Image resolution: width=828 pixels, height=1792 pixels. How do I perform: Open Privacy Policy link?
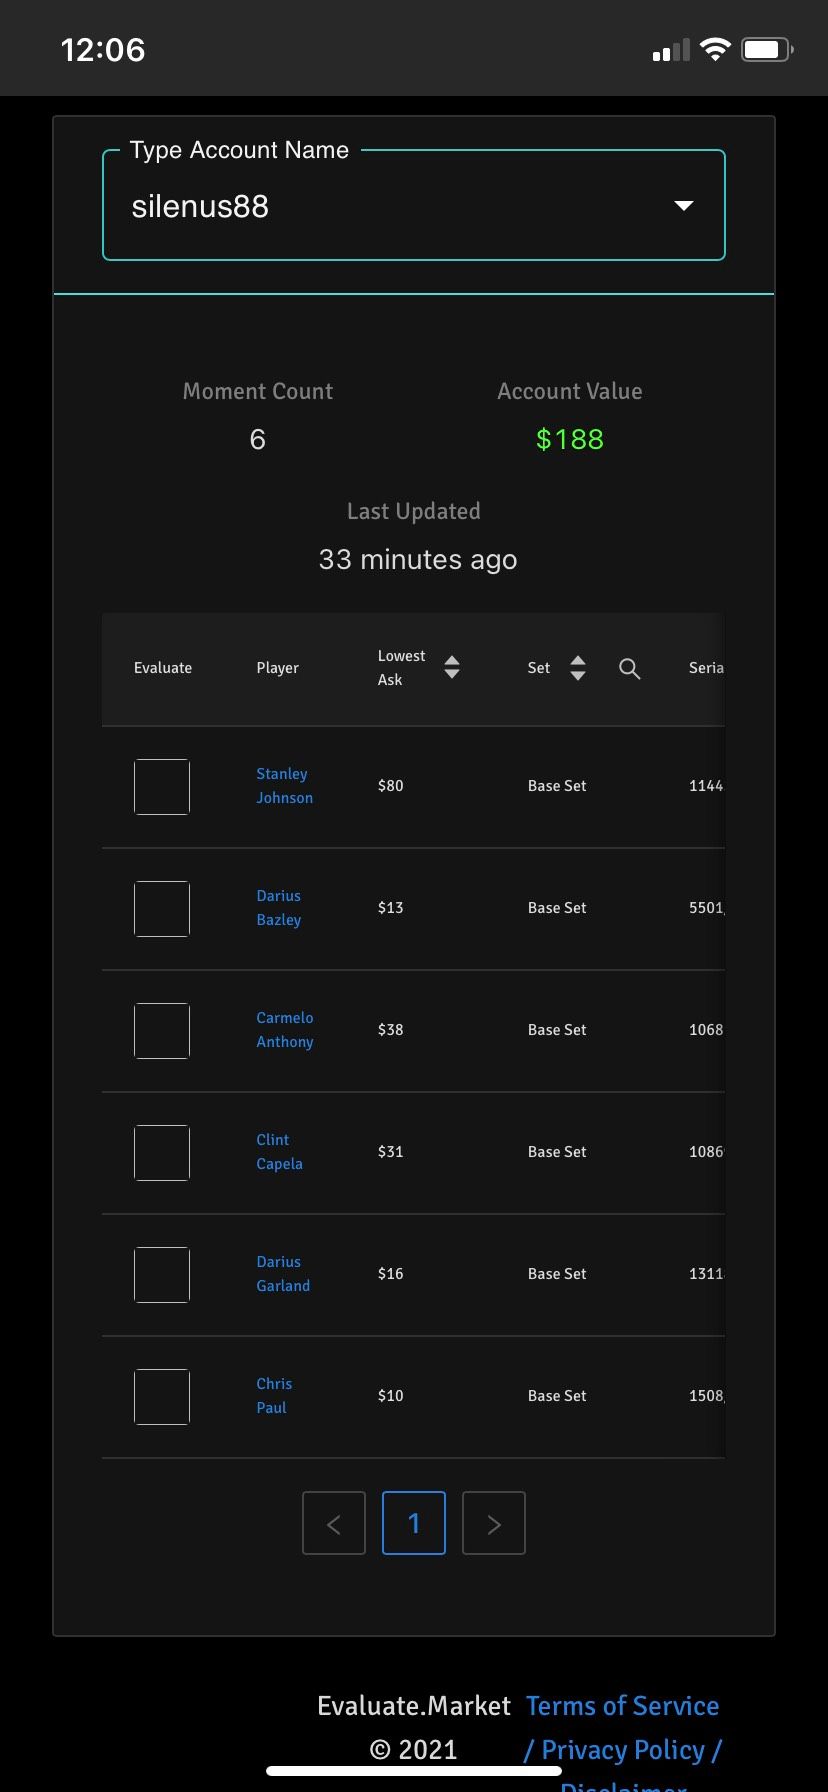pyautogui.click(x=623, y=1750)
